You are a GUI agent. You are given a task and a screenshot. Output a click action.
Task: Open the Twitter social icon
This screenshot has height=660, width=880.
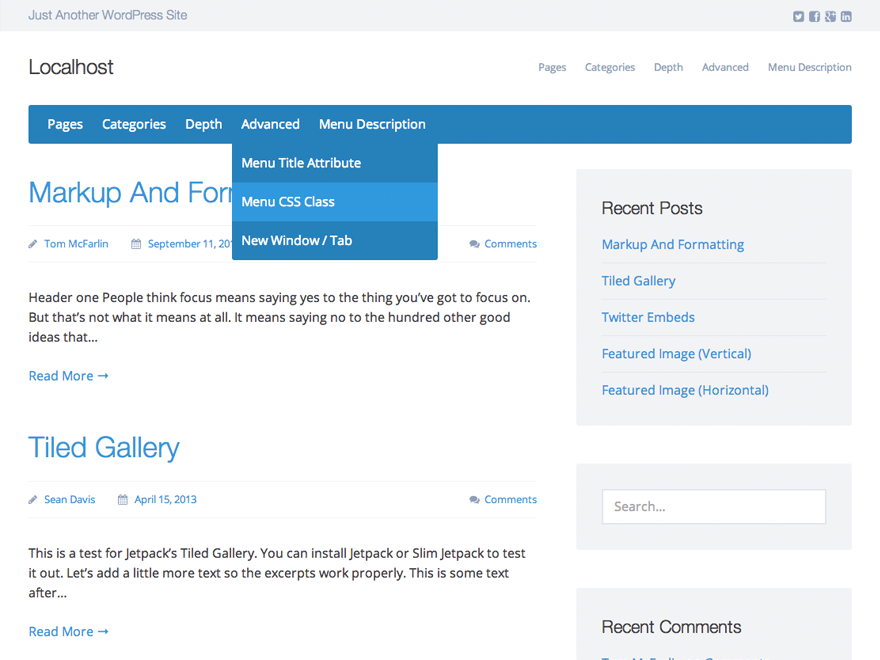click(x=798, y=16)
